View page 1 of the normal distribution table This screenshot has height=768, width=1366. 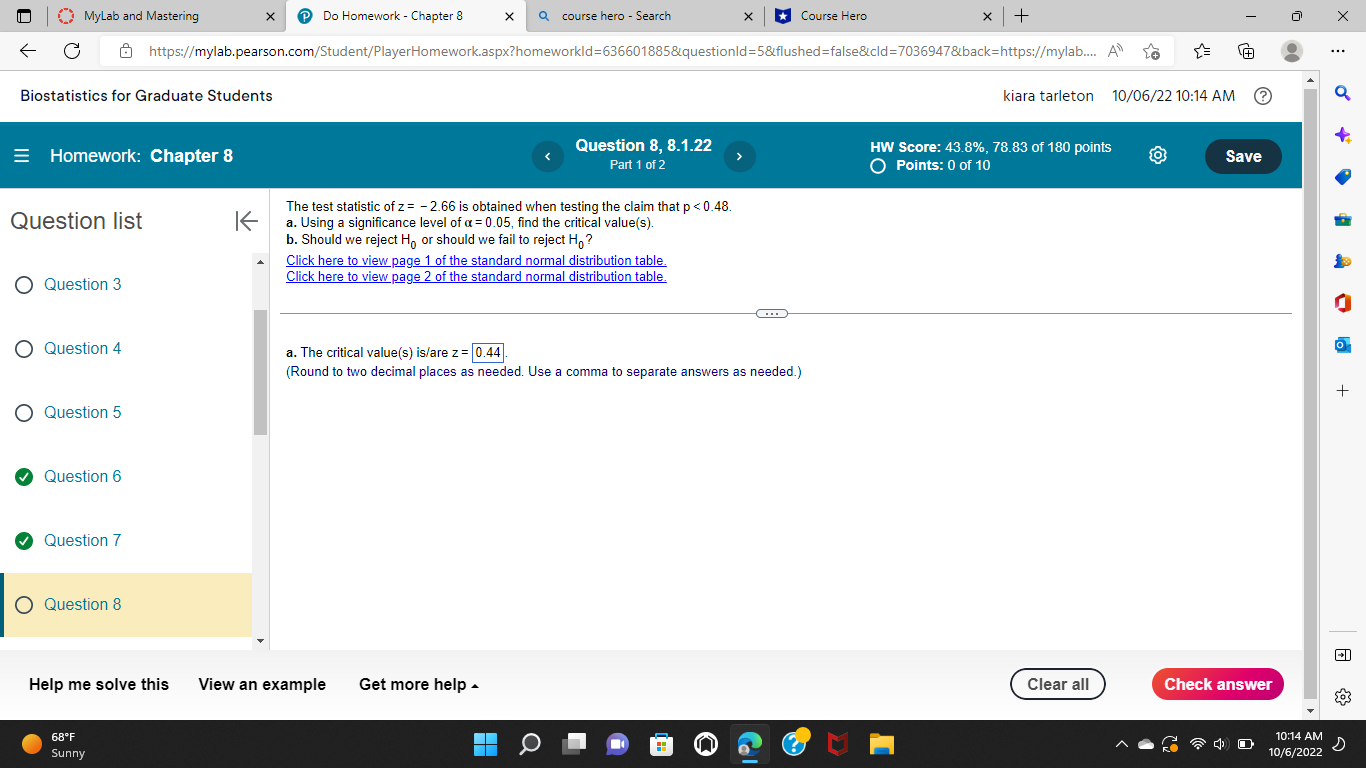pyautogui.click(x=475, y=260)
